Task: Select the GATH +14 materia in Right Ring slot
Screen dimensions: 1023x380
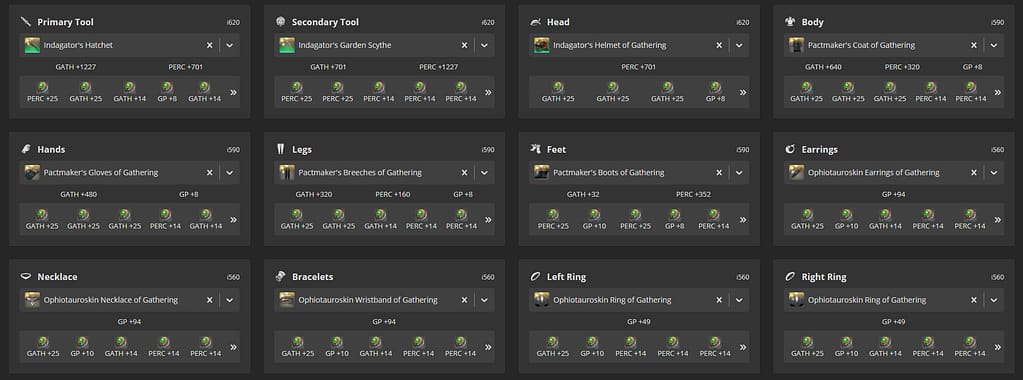Action: (x=886, y=347)
